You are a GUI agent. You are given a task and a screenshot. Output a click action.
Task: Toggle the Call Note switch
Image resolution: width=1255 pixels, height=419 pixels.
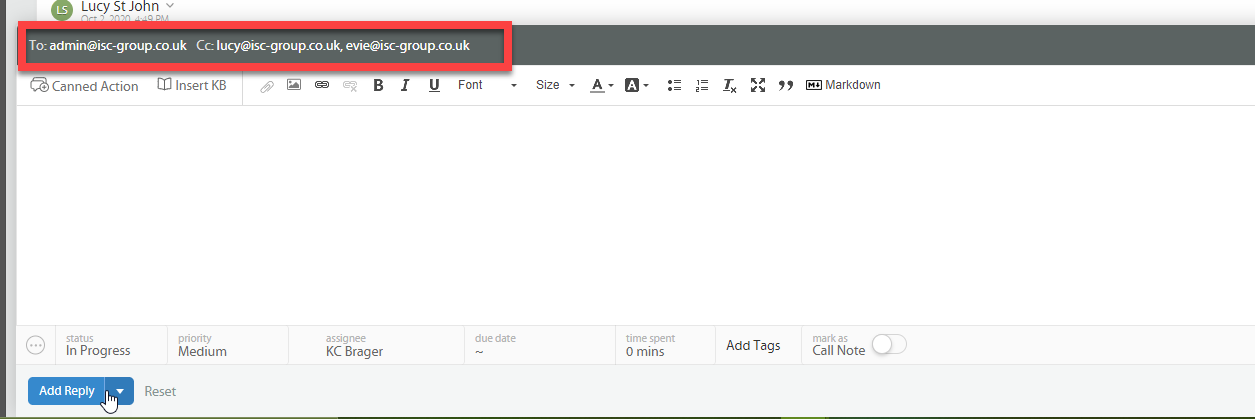[889, 345]
